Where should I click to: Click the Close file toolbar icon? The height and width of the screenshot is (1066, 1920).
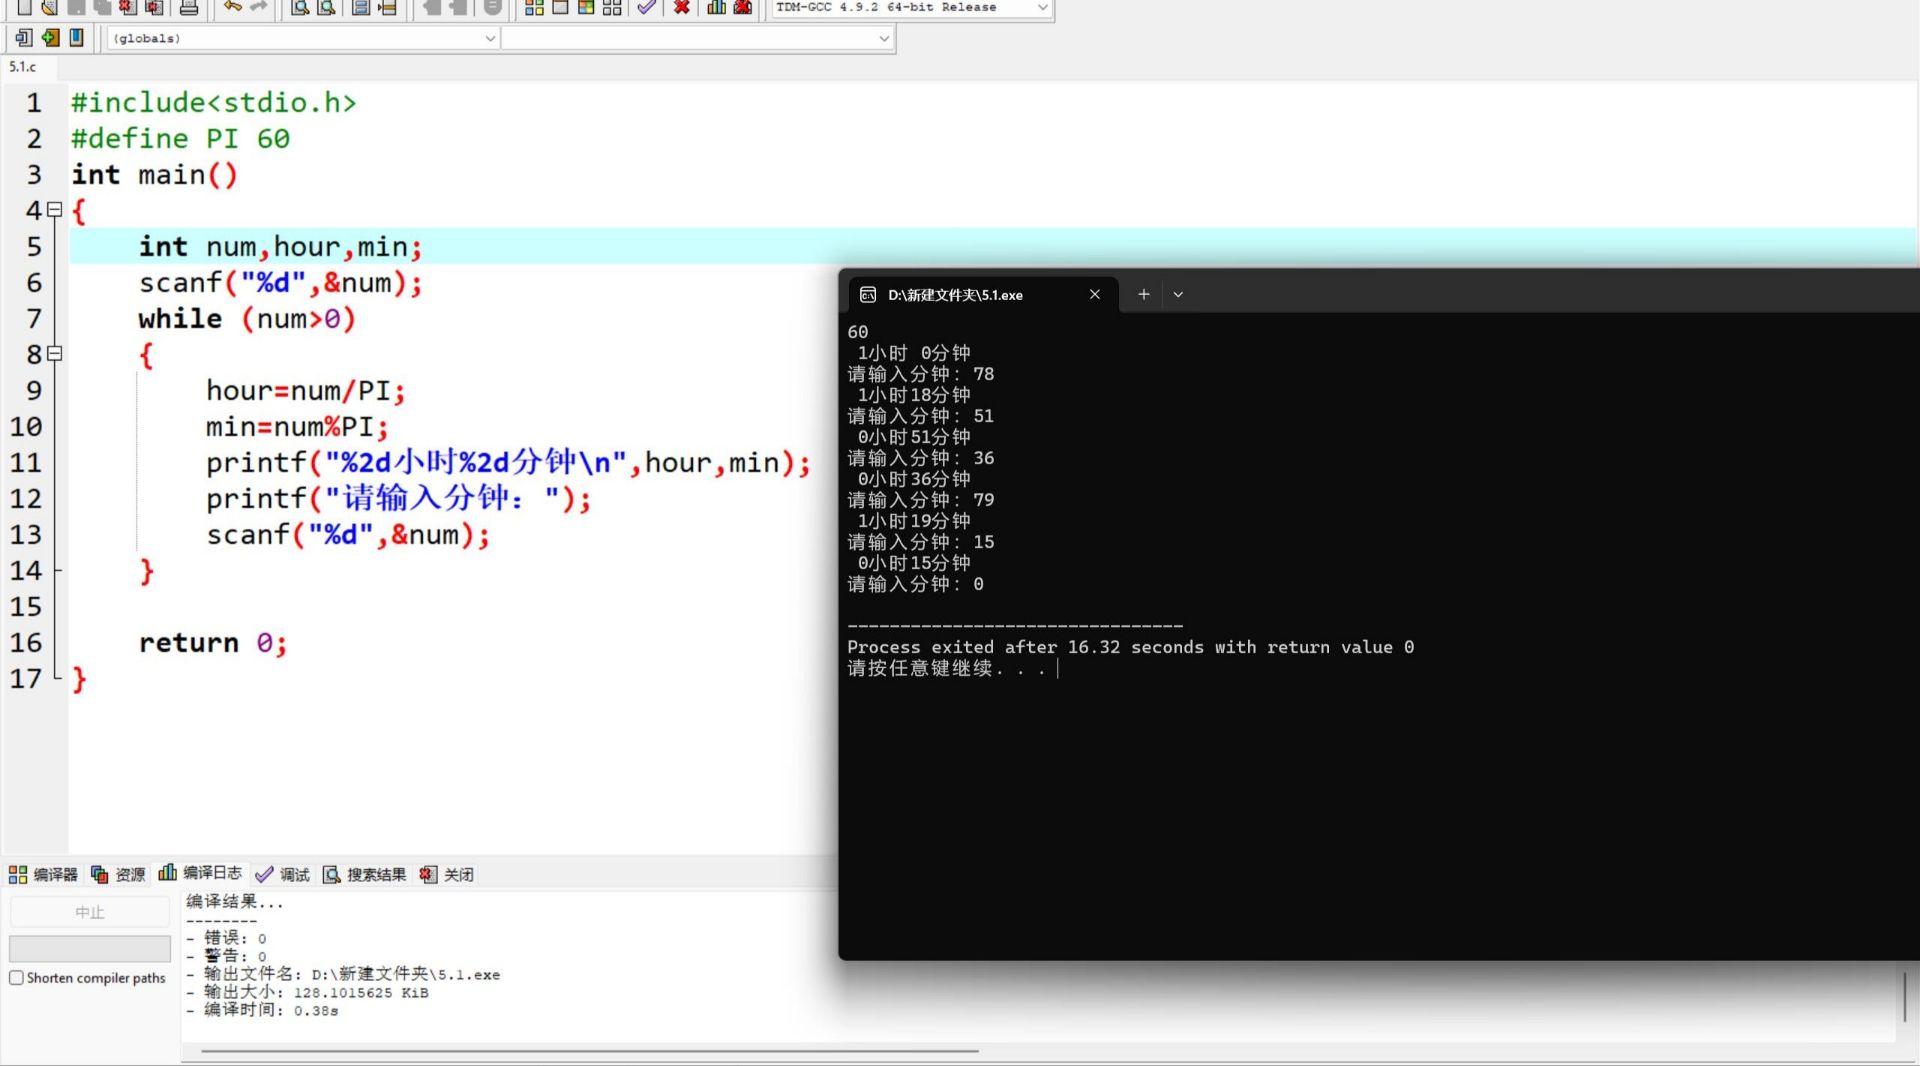pos(128,7)
